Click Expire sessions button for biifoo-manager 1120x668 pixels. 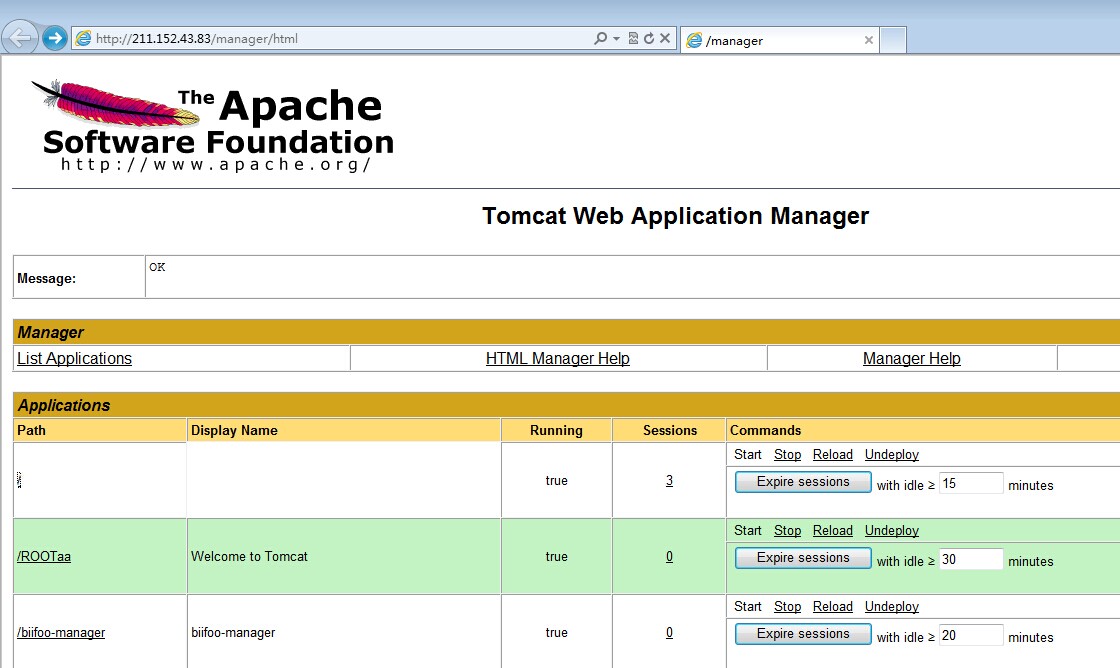tap(803, 634)
